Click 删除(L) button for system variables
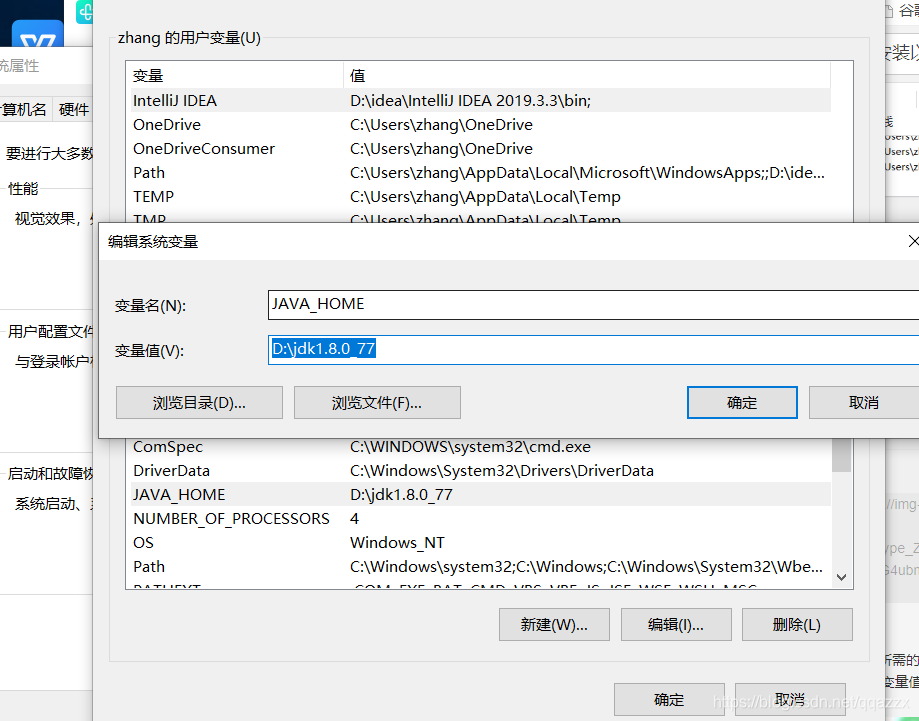The height and width of the screenshot is (721, 919). point(797,625)
